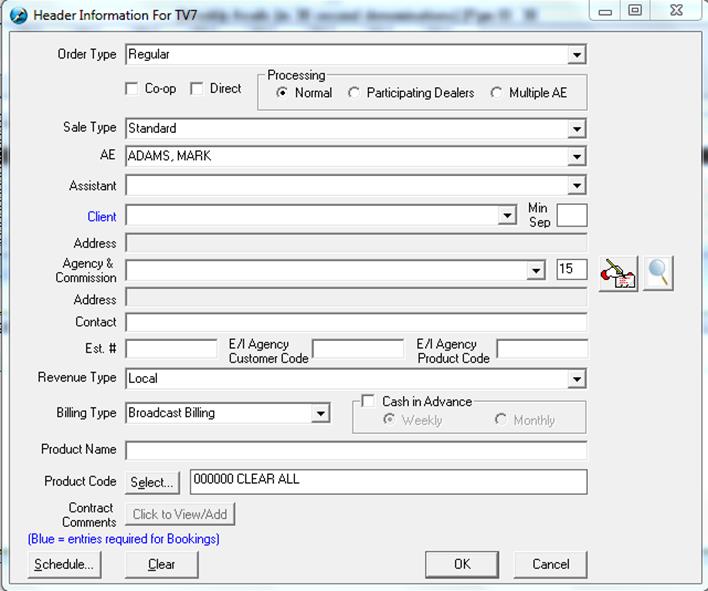Check the Direct checkbox
Viewport: 708px width, 591px height.
[197, 89]
